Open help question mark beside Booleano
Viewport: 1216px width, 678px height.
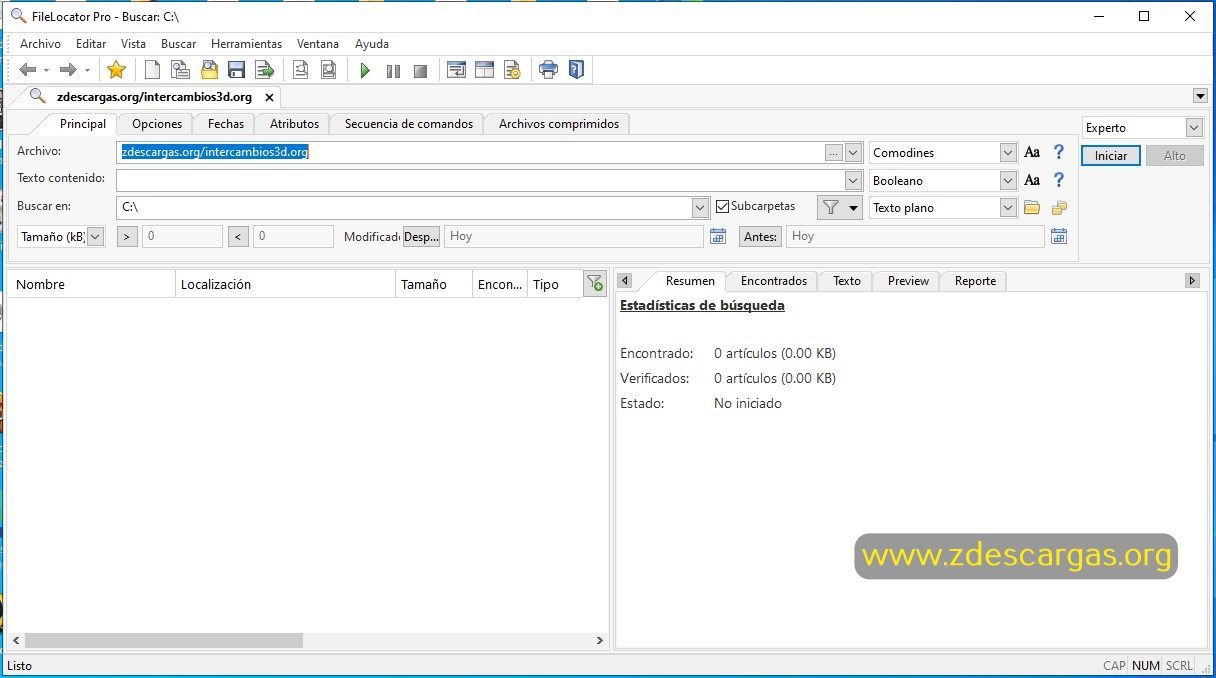(x=1059, y=181)
